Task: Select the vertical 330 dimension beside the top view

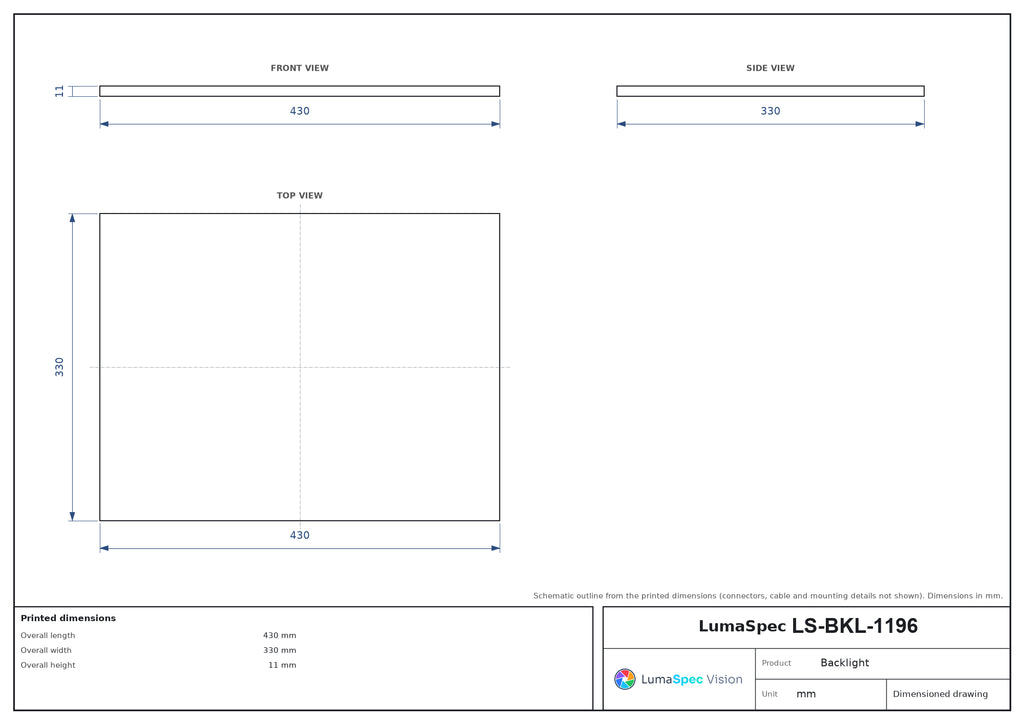Action: click(59, 367)
